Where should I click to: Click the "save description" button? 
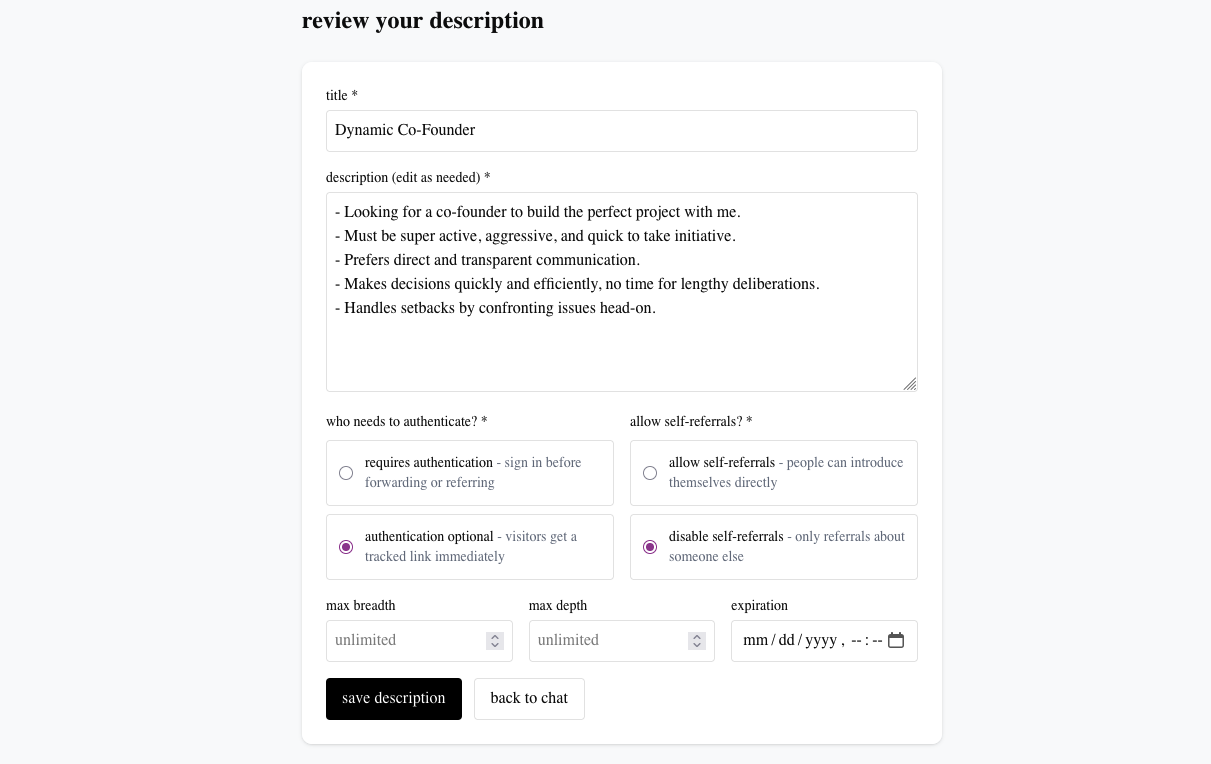pyautogui.click(x=393, y=698)
